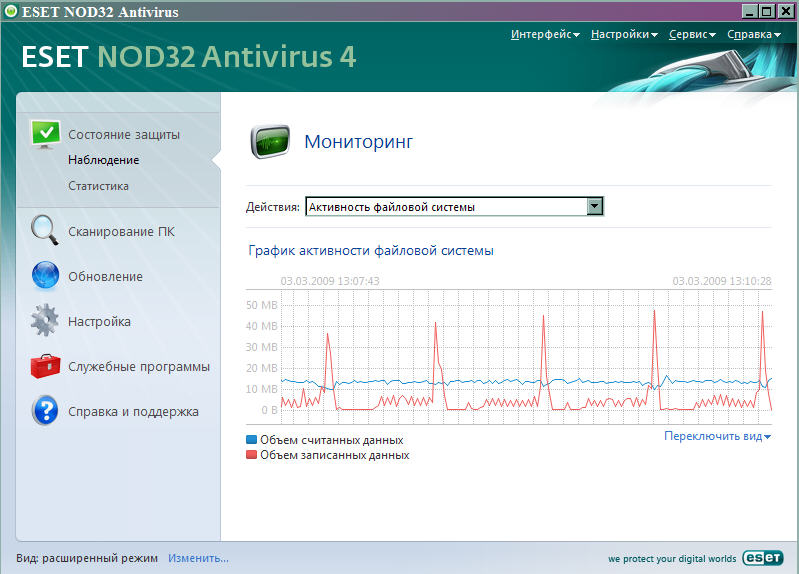
Task: Go to Сканирование ПК
Action: (x=121, y=231)
